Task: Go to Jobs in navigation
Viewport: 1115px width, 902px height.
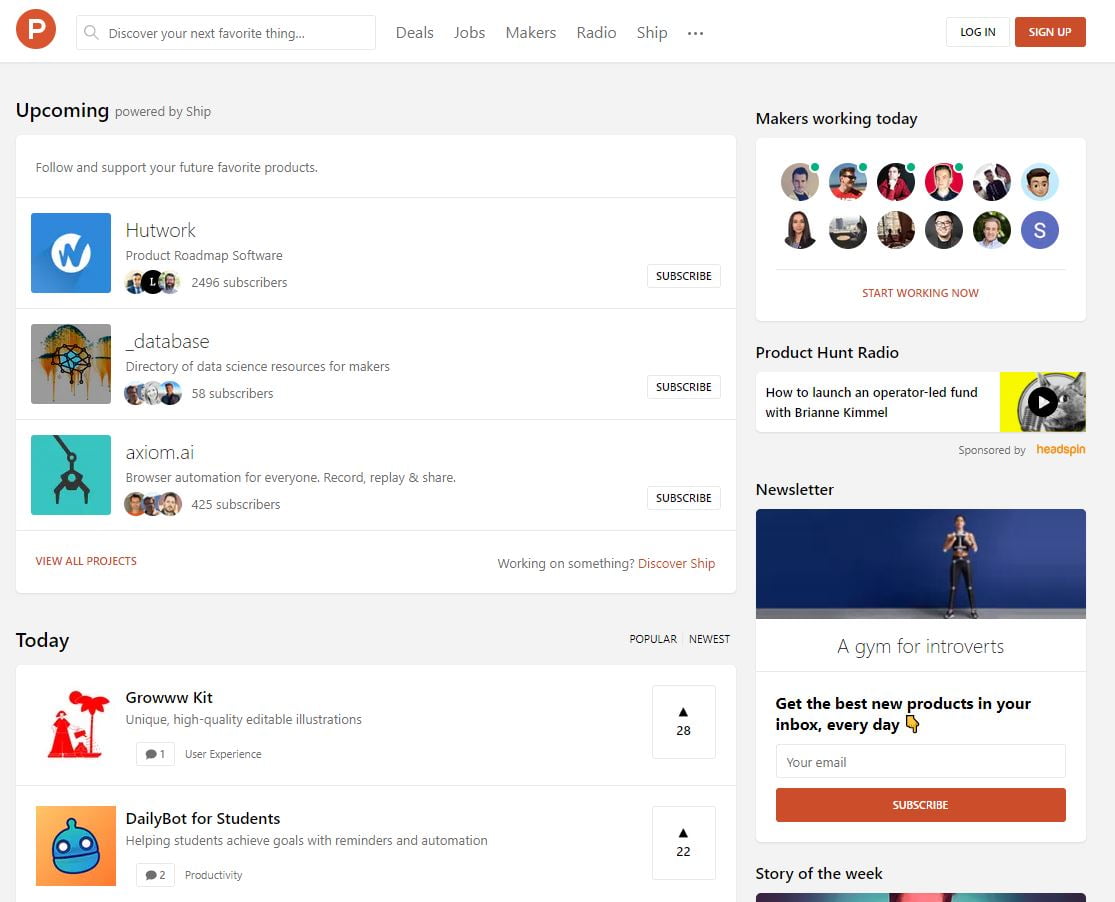Action: (469, 33)
